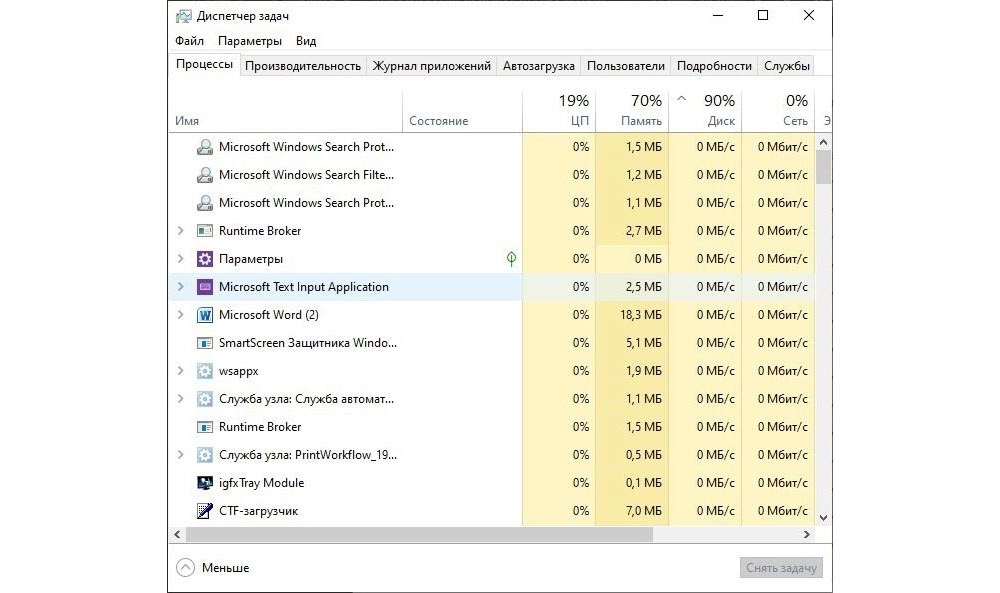Expand the Microsoft Text Input Application group
1000x593 pixels.
(x=180, y=287)
